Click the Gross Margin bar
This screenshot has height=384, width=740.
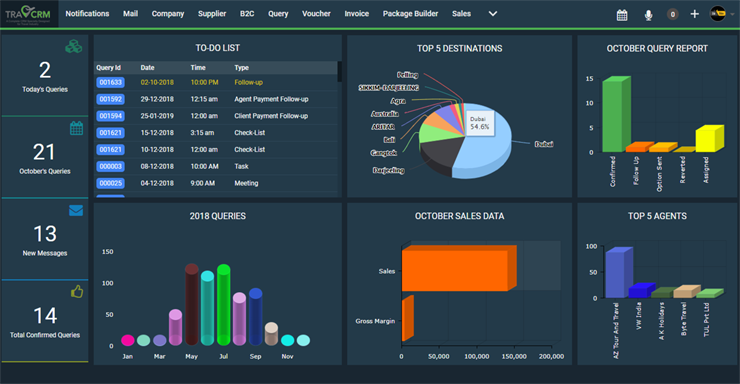pos(408,318)
